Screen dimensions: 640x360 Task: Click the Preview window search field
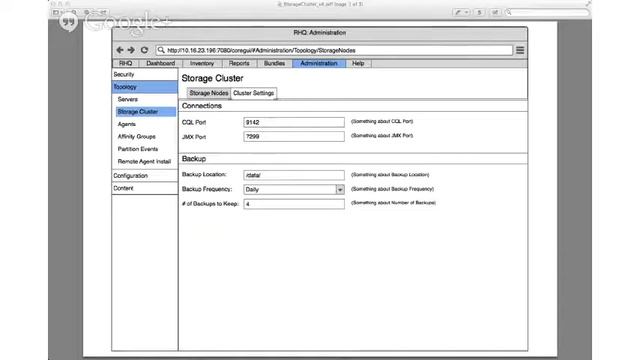tap(547, 12)
